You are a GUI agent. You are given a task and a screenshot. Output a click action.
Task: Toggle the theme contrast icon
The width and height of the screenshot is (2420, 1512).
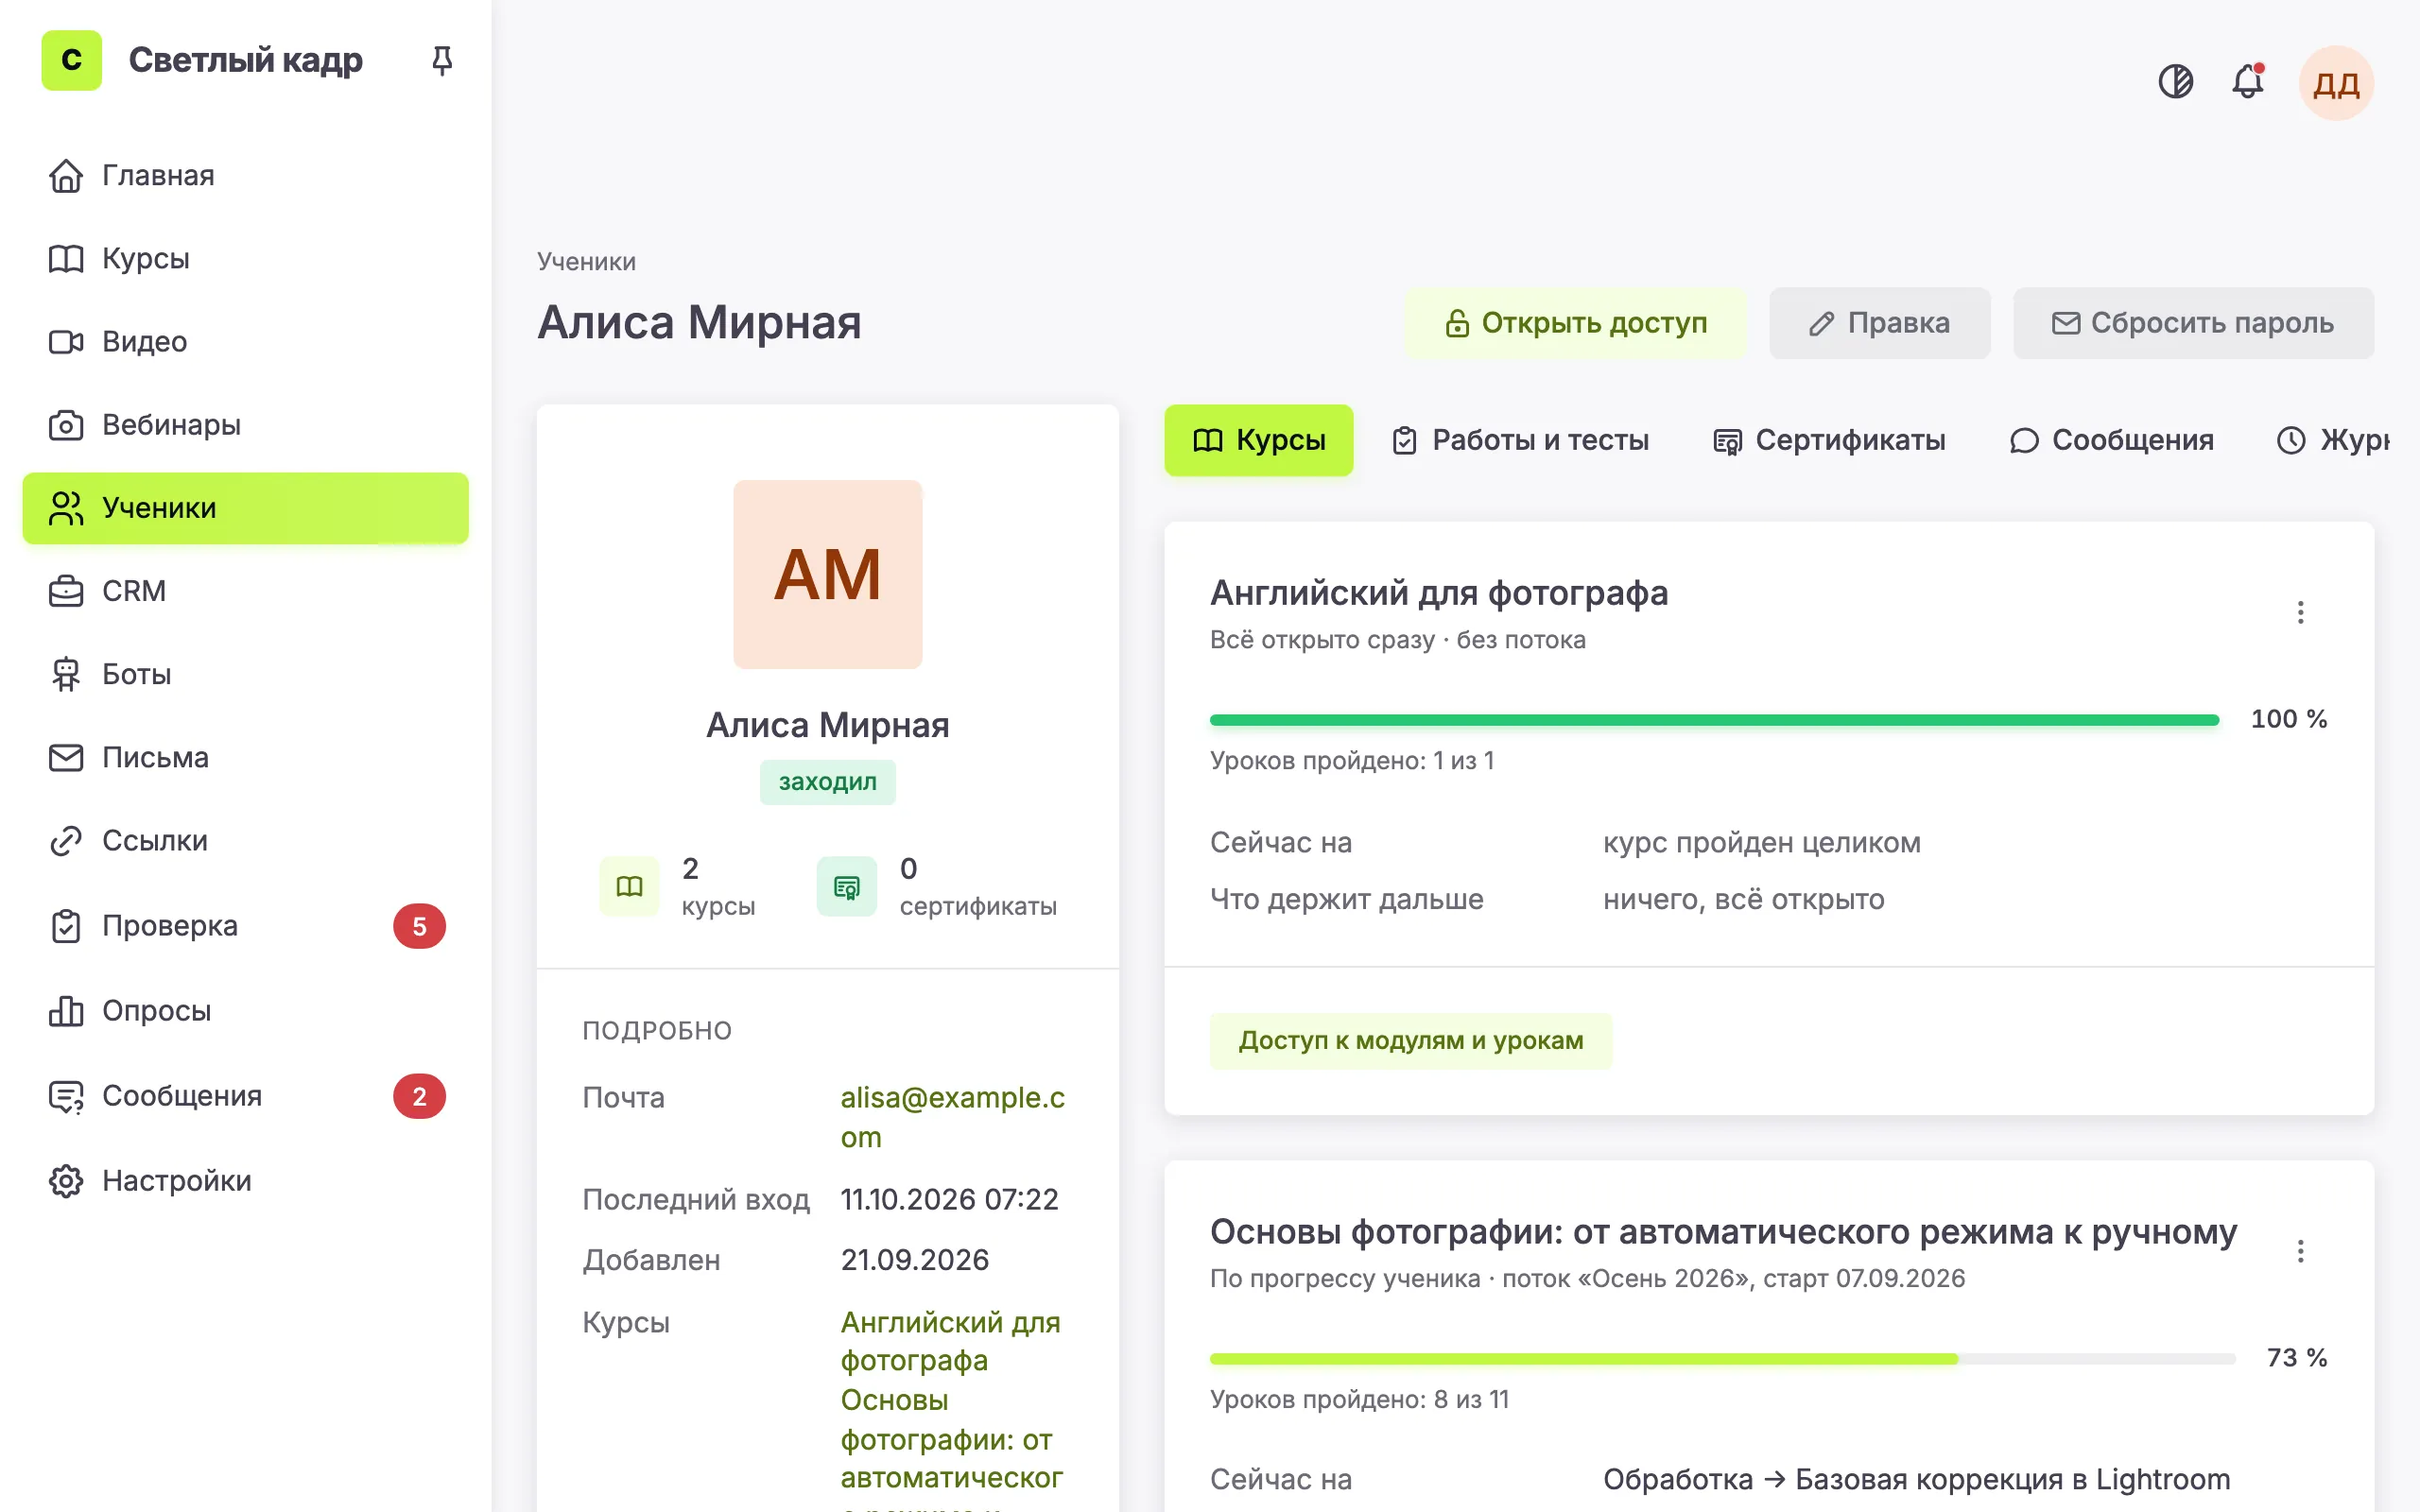[2175, 81]
